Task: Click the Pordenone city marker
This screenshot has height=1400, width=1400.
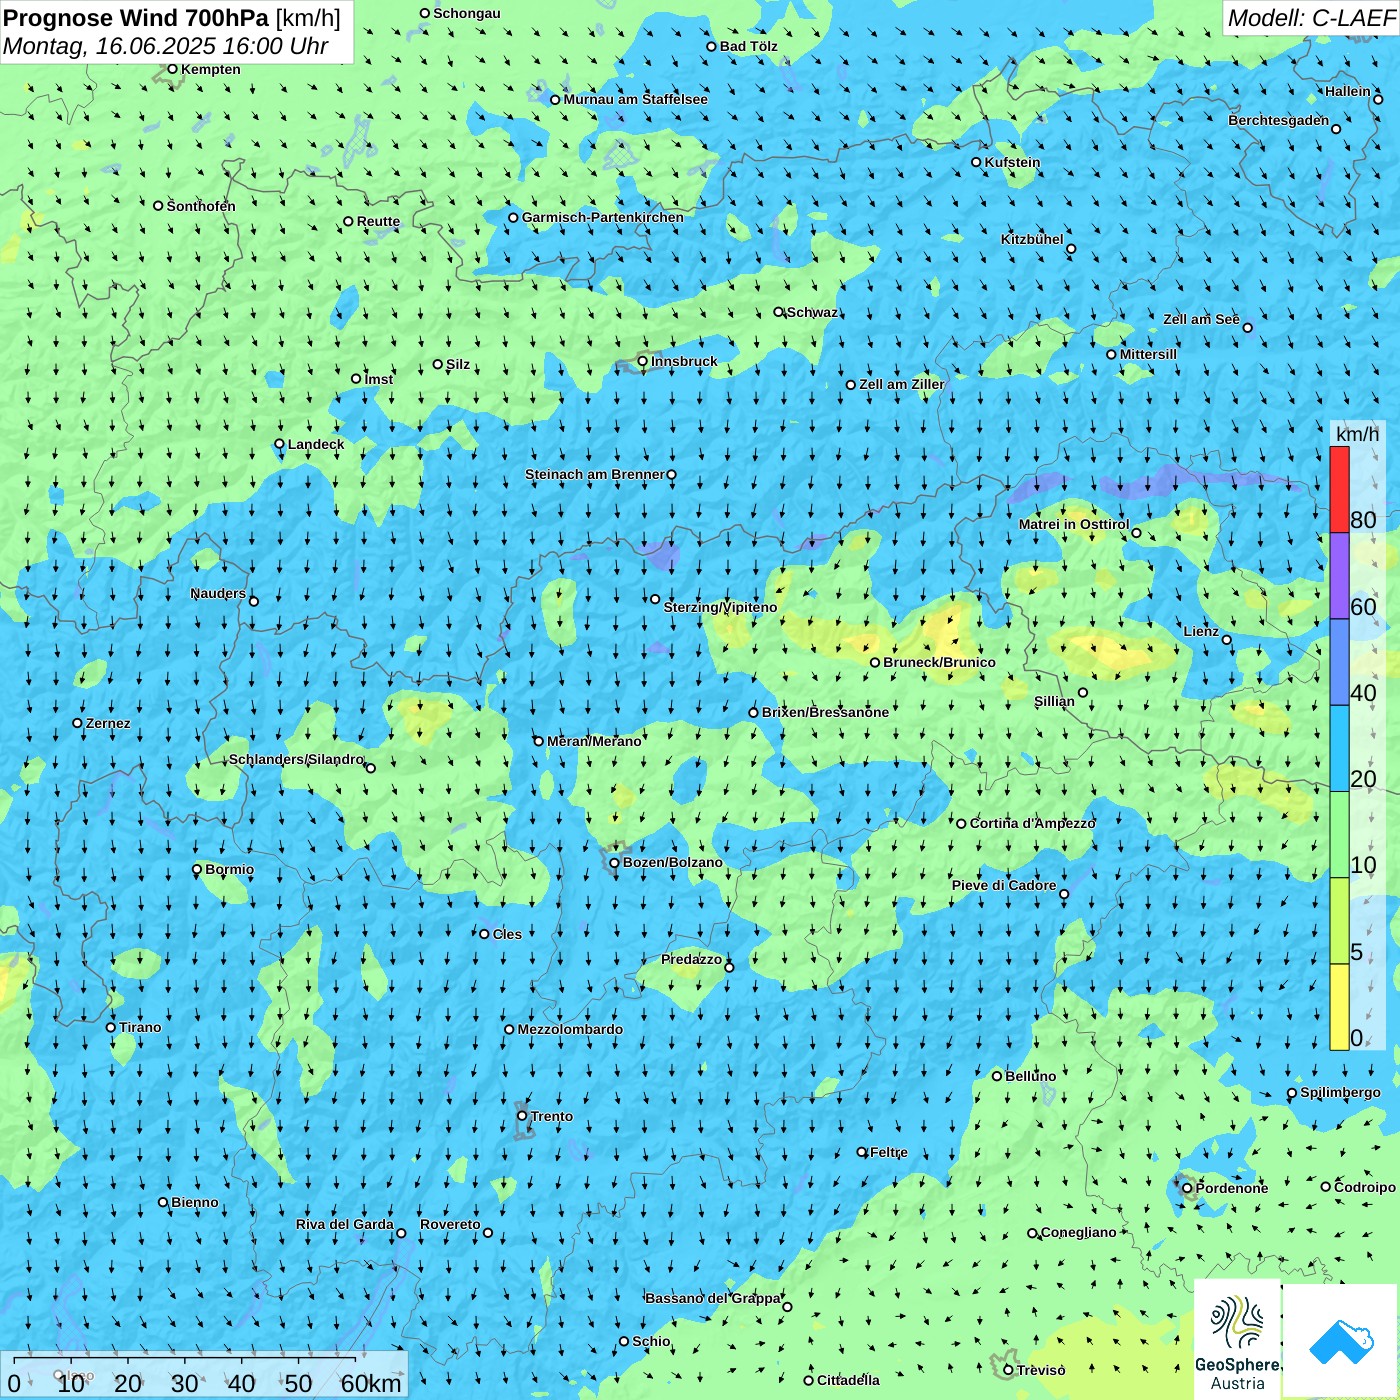Action: tap(1188, 1188)
